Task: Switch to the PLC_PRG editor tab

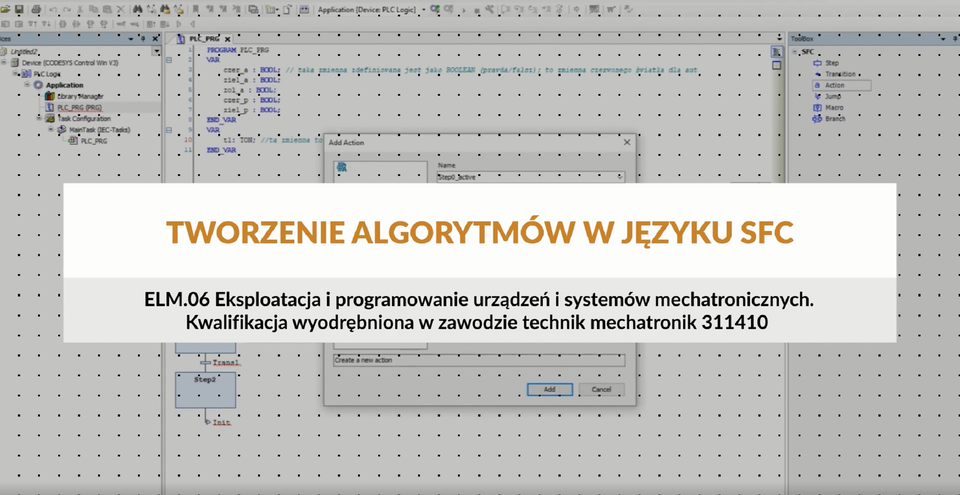Action: (205, 38)
